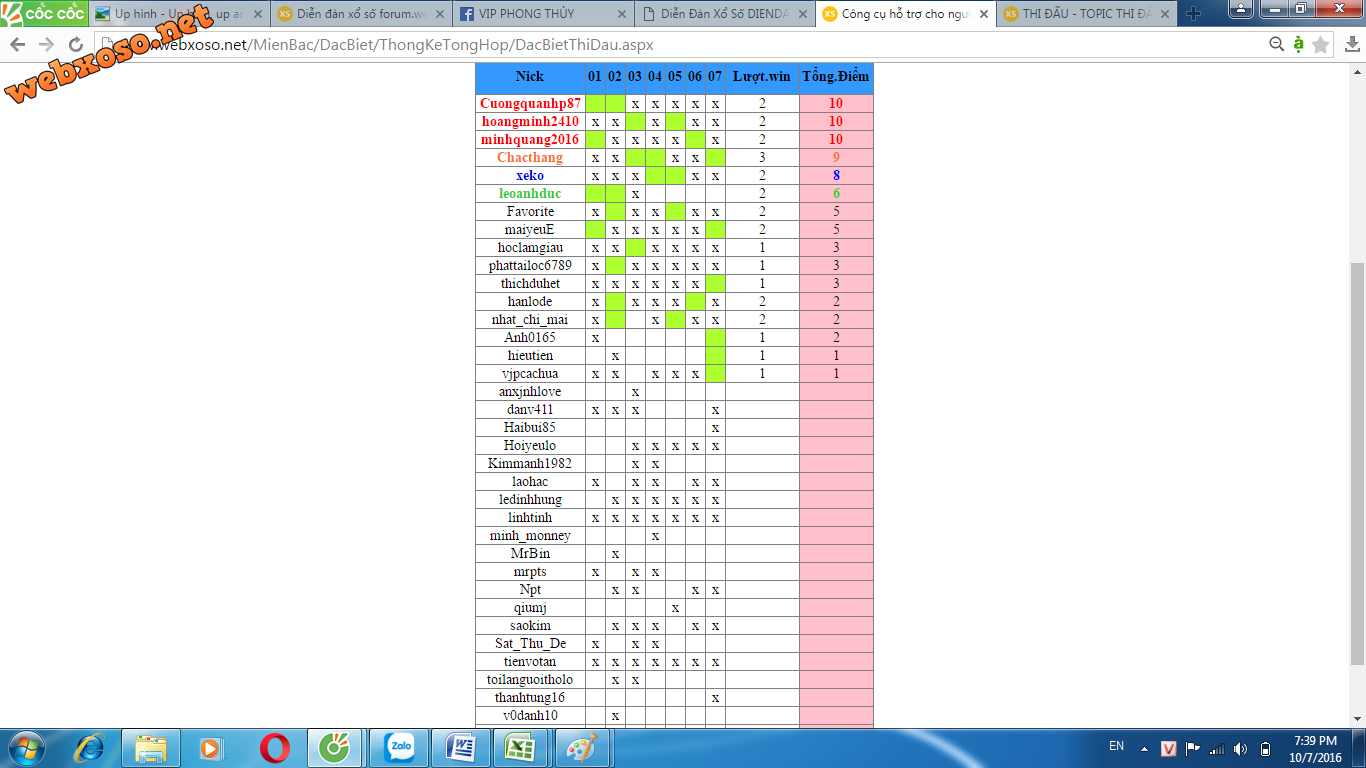This screenshot has height=768, width=1366.
Task: Open the EN input language selector
Action: (1116, 746)
